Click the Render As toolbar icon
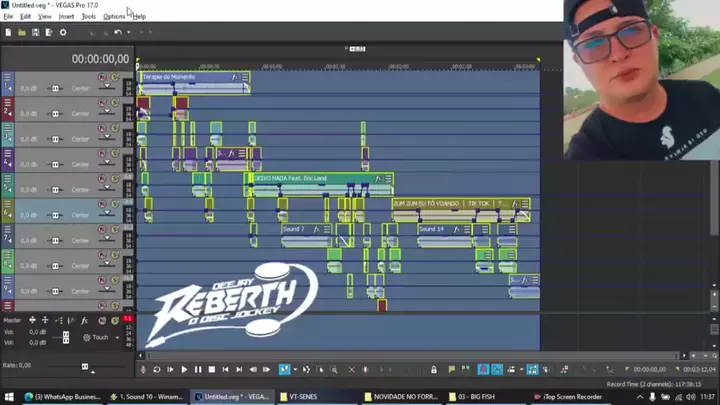The width and height of the screenshot is (720, 405). [49, 33]
